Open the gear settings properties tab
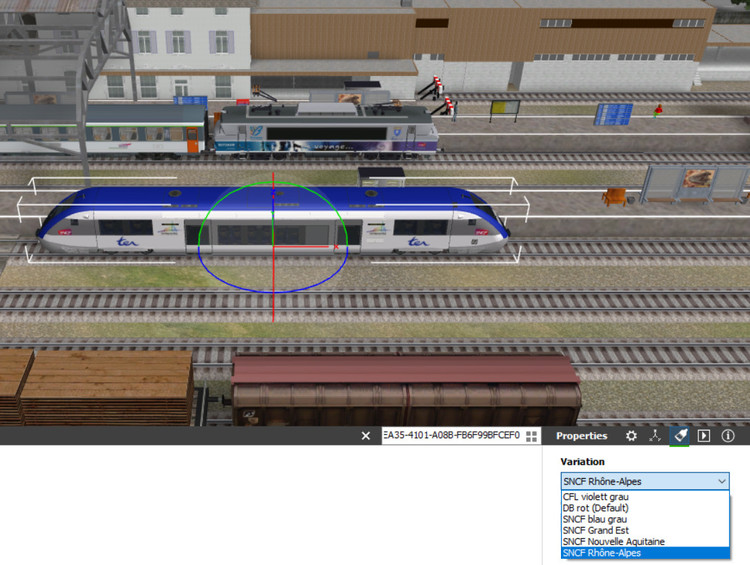This screenshot has width=750, height=565. click(631, 436)
